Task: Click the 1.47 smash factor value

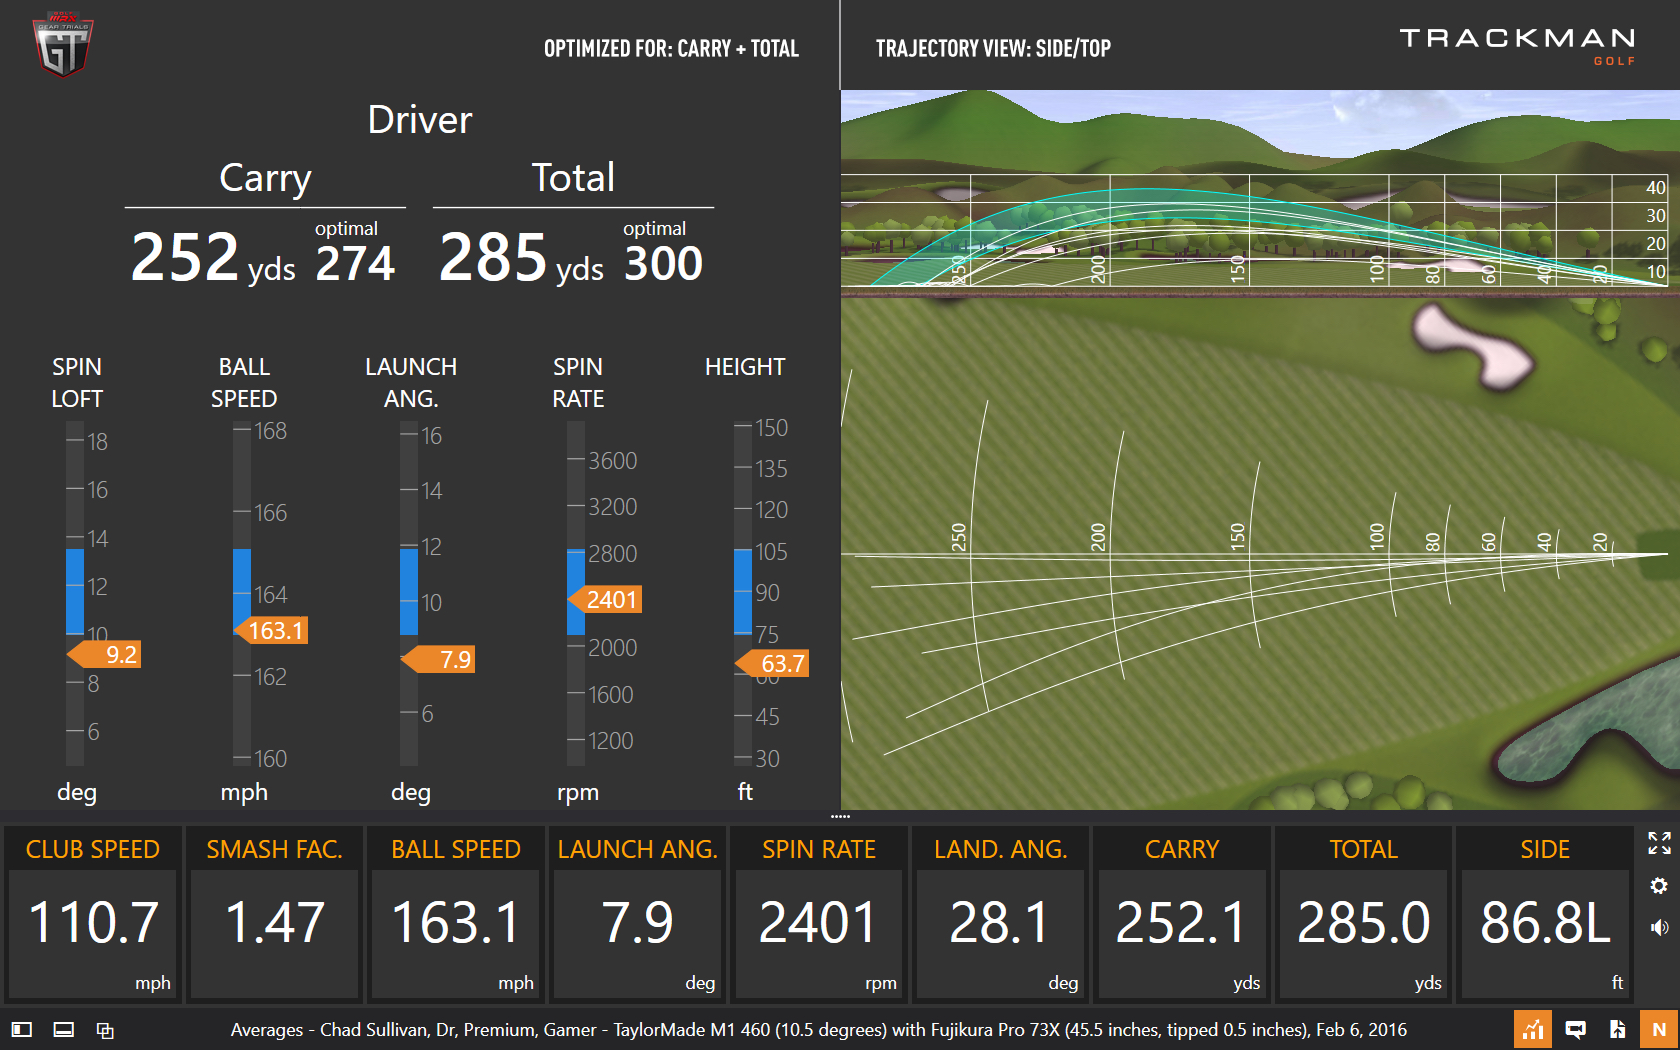Action: coord(275,922)
